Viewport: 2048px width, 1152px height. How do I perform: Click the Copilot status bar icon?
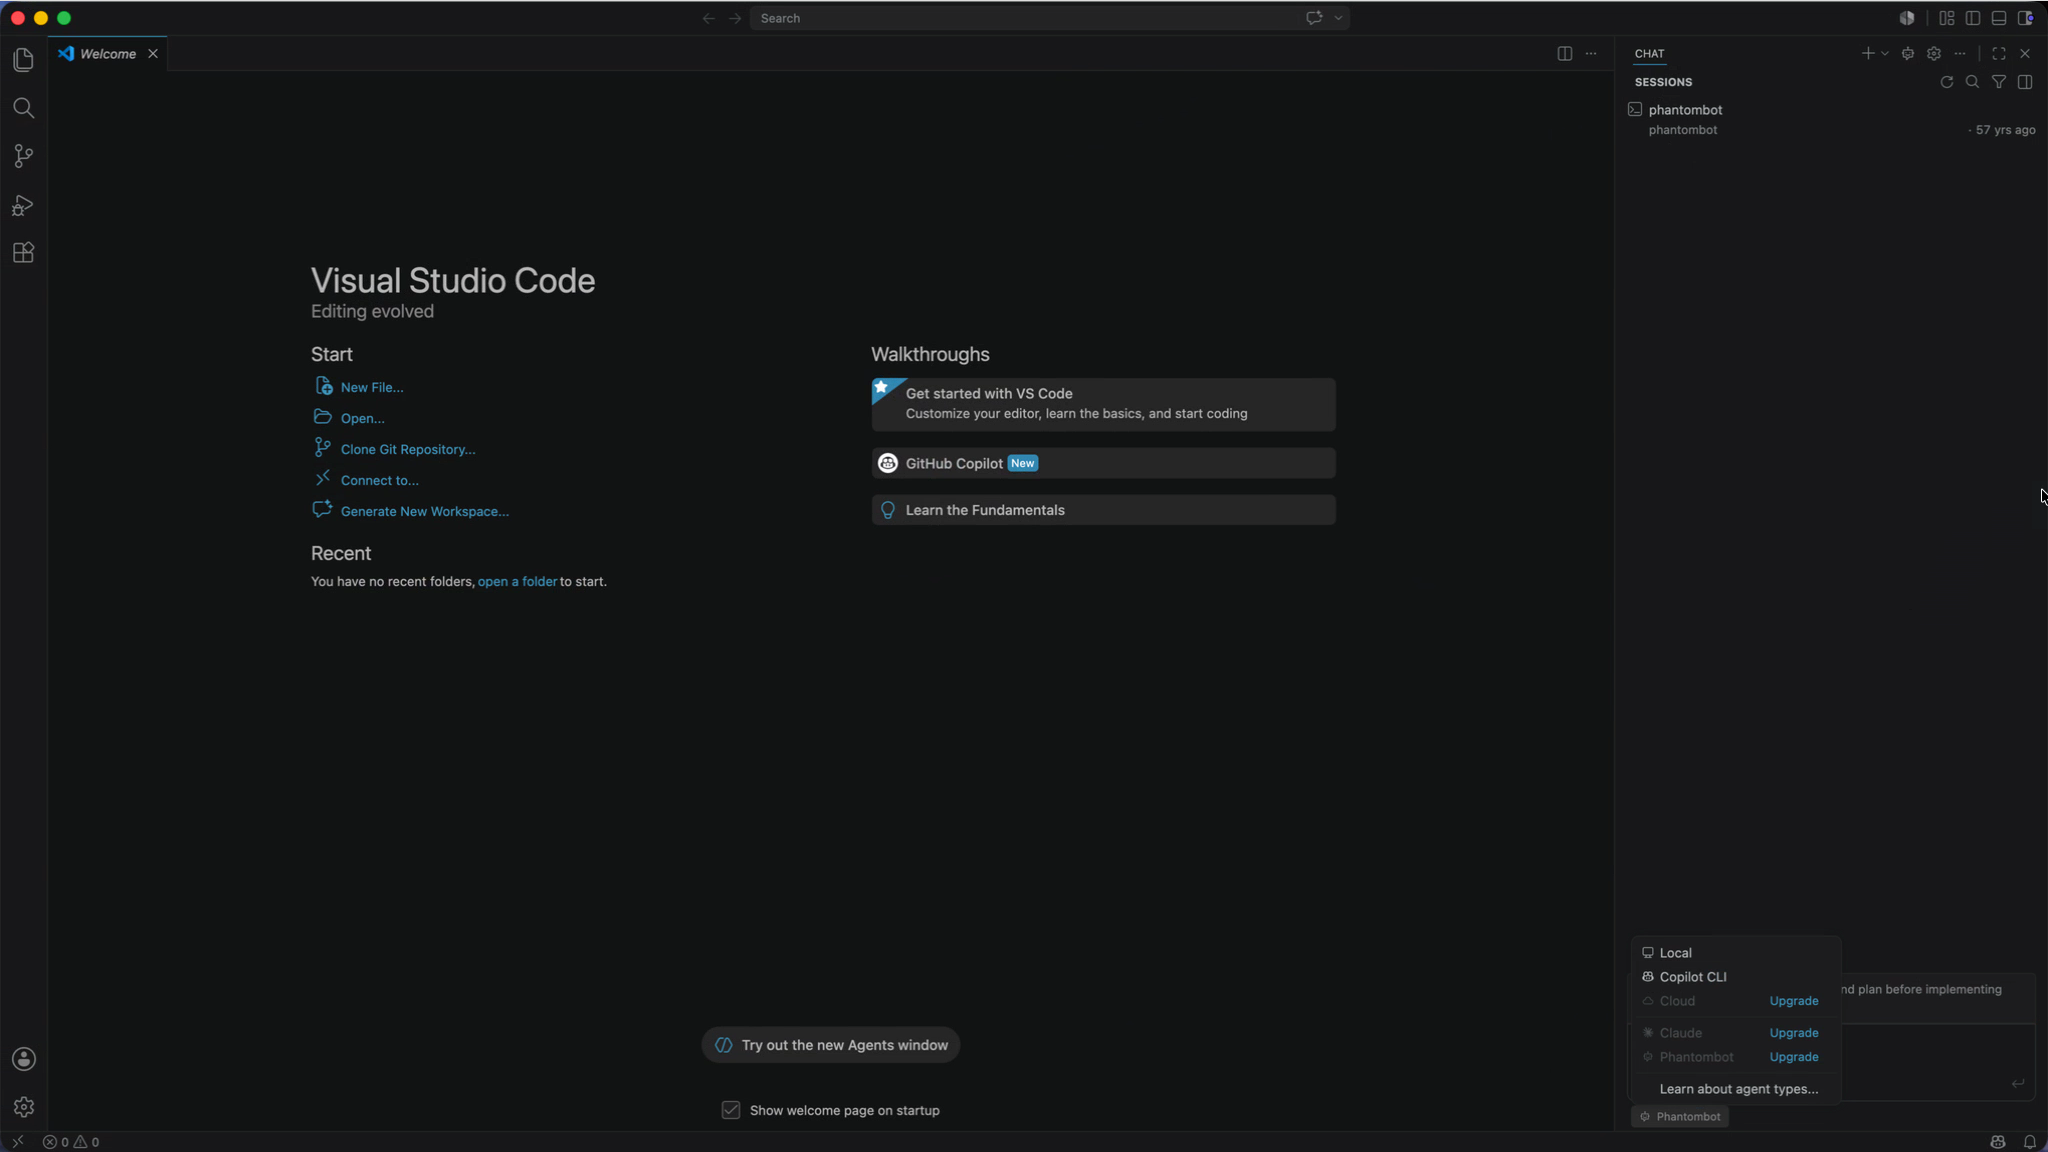pos(1998,1142)
